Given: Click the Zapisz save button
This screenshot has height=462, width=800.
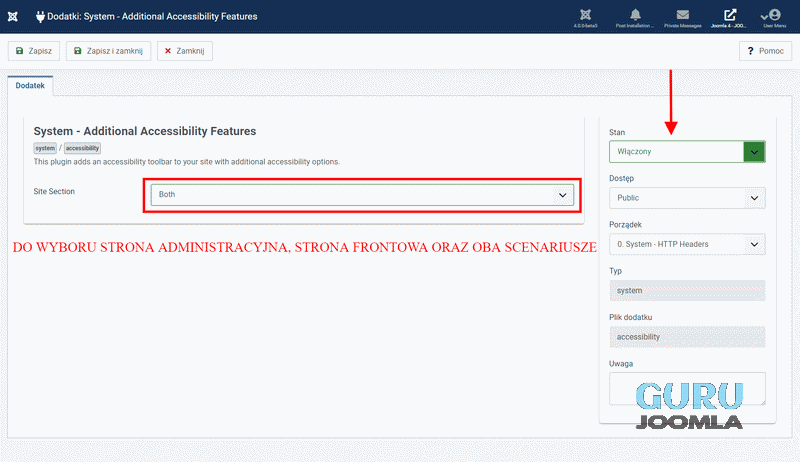Looking at the screenshot, I should coord(34,51).
